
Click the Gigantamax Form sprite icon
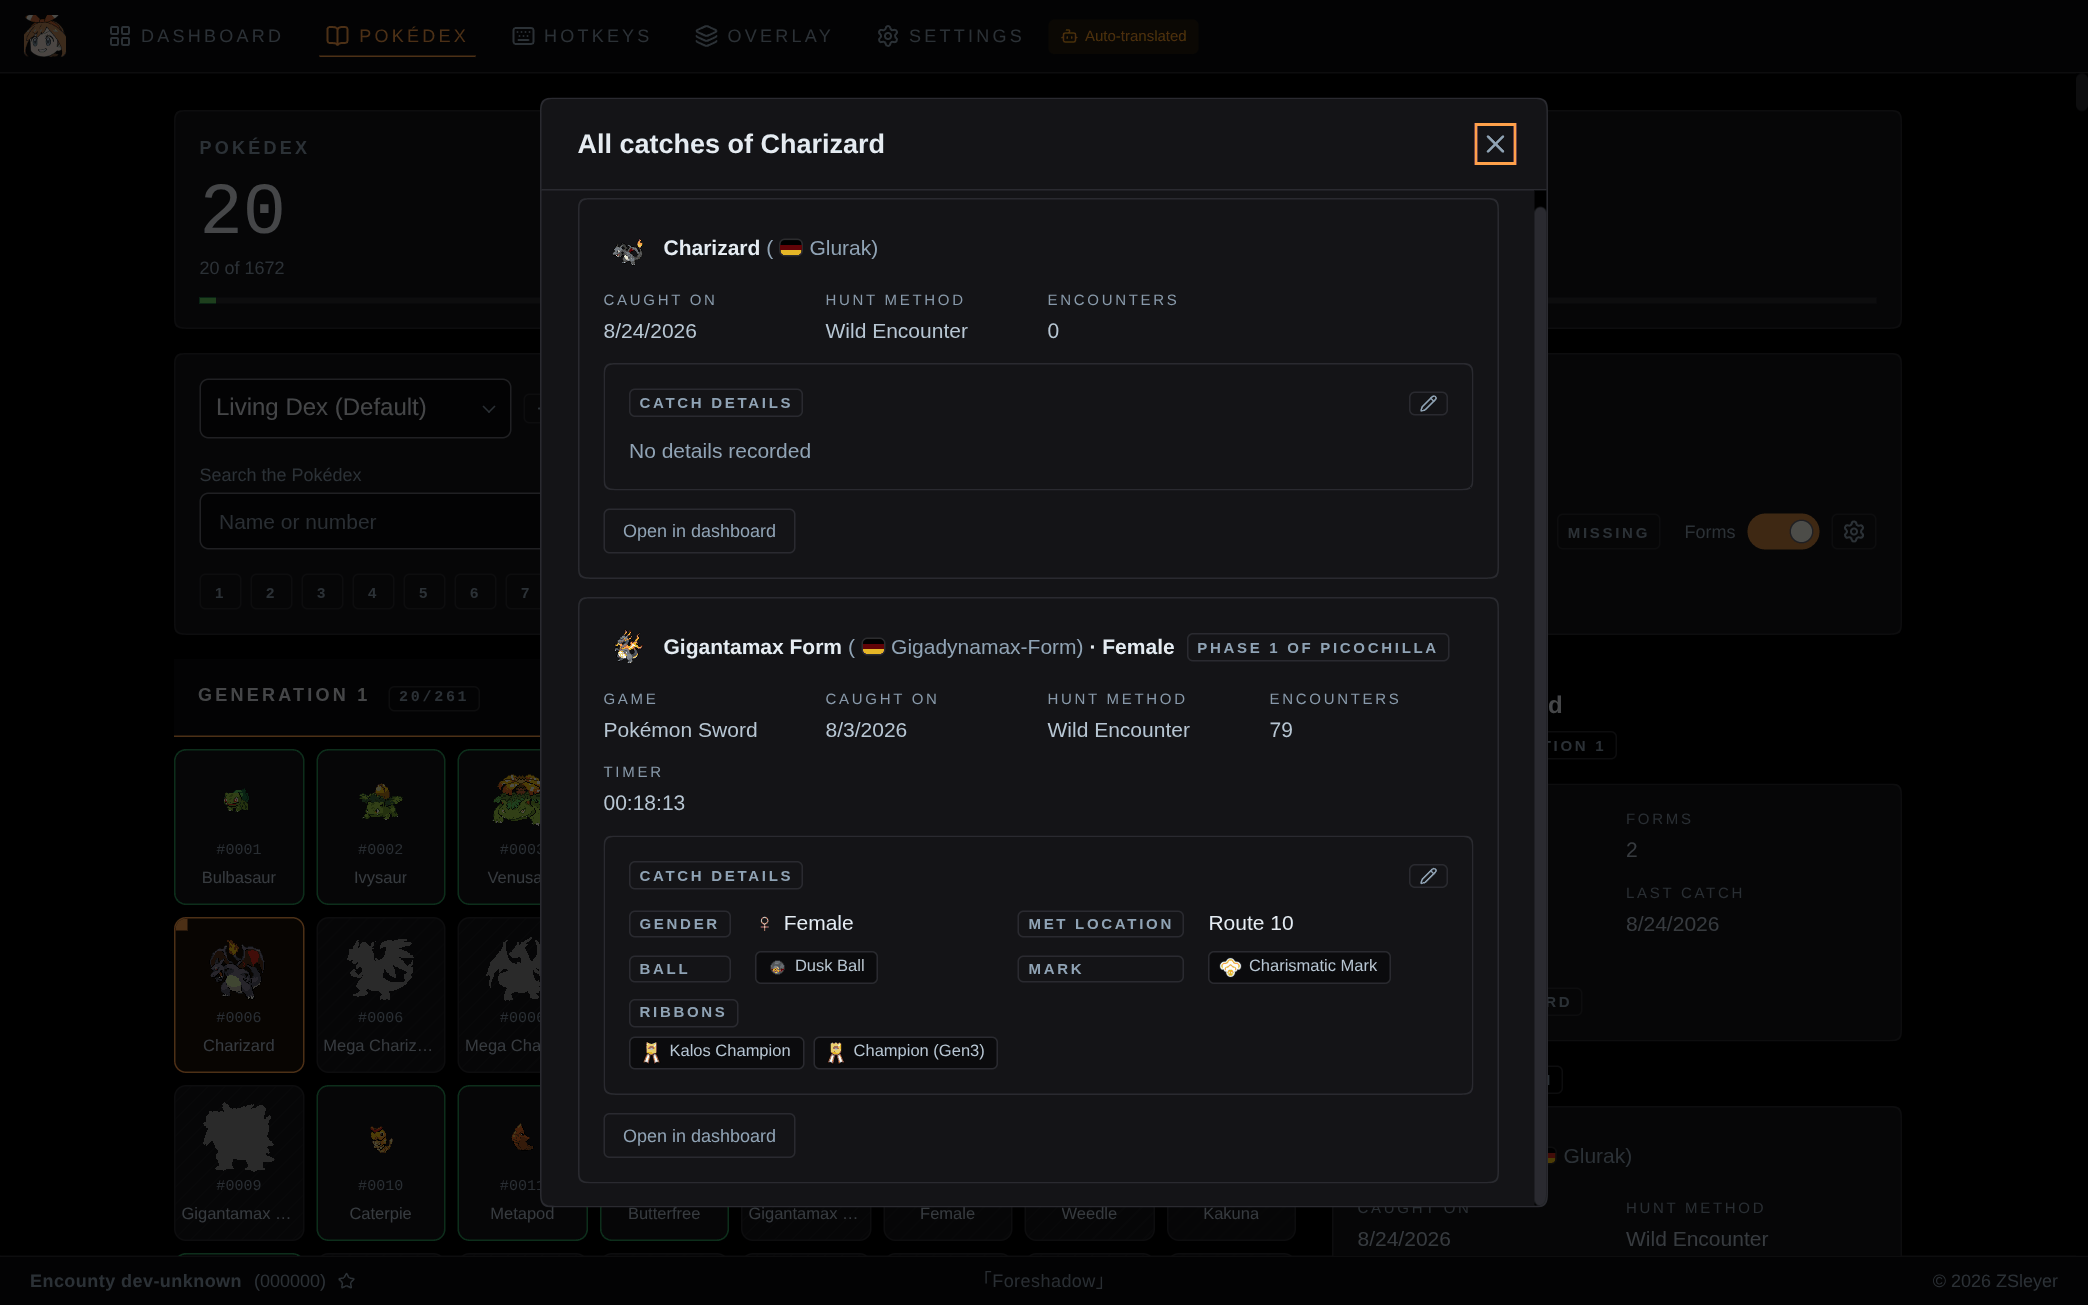pyautogui.click(x=628, y=648)
